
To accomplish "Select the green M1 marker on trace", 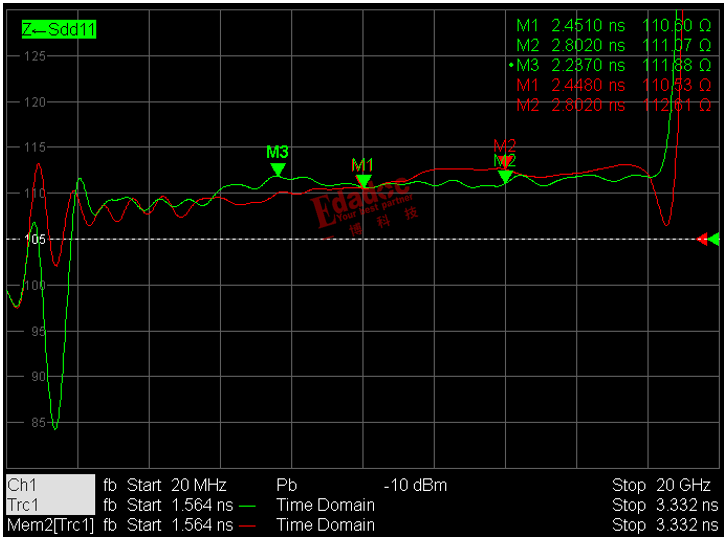I will click(363, 181).
